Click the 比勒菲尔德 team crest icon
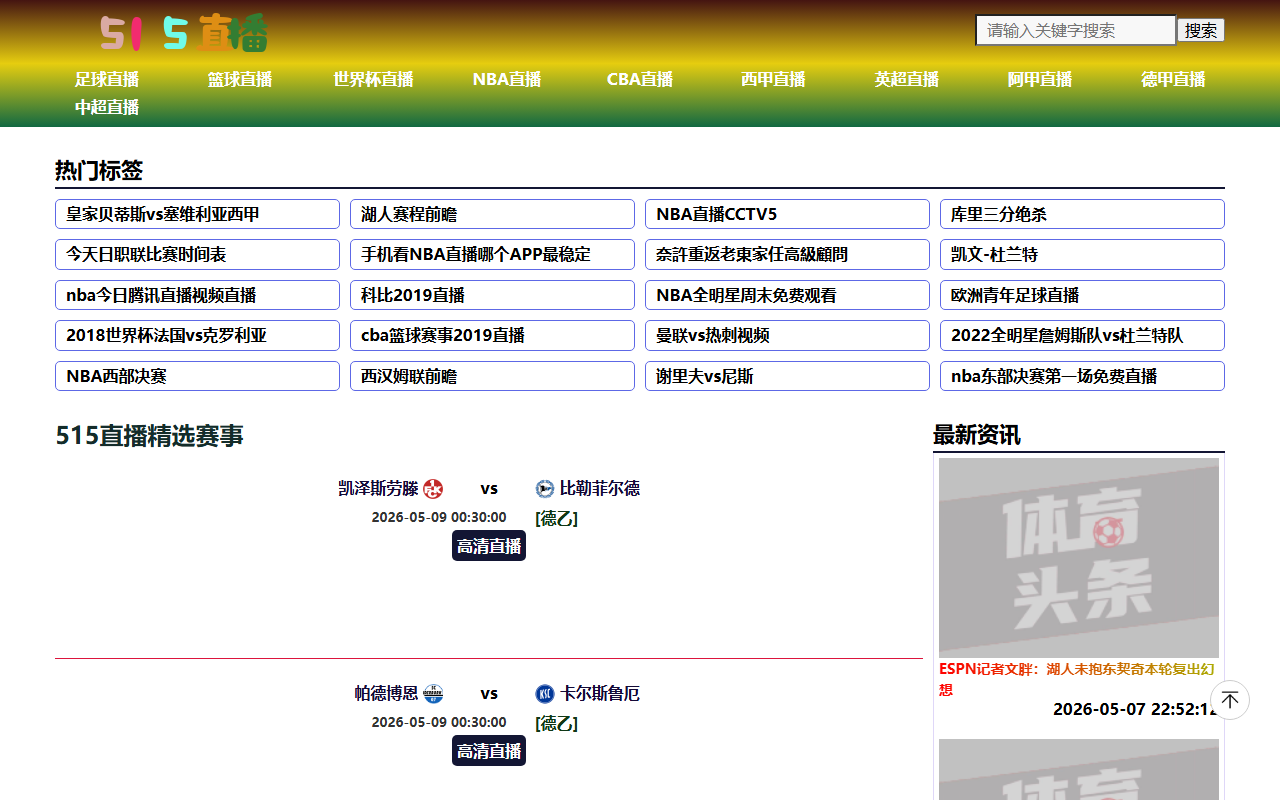This screenshot has width=1280, height=800. tap(545, 489)
